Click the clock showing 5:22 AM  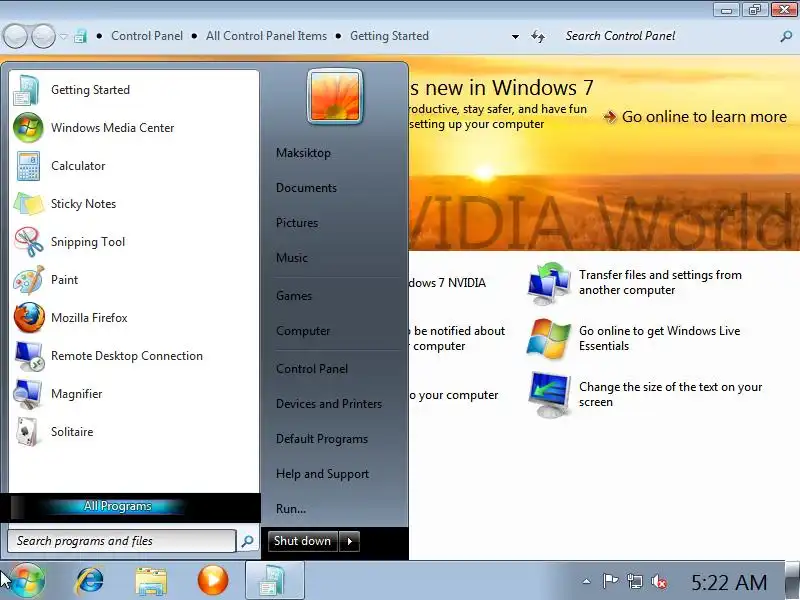(x=730, y=582)
